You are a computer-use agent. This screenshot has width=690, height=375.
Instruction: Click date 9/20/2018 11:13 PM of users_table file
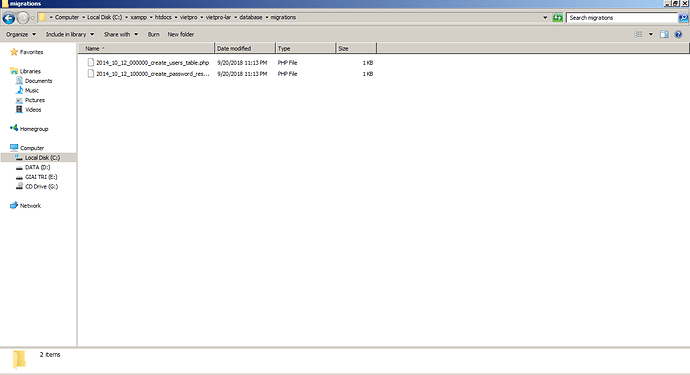pos(242,63)
